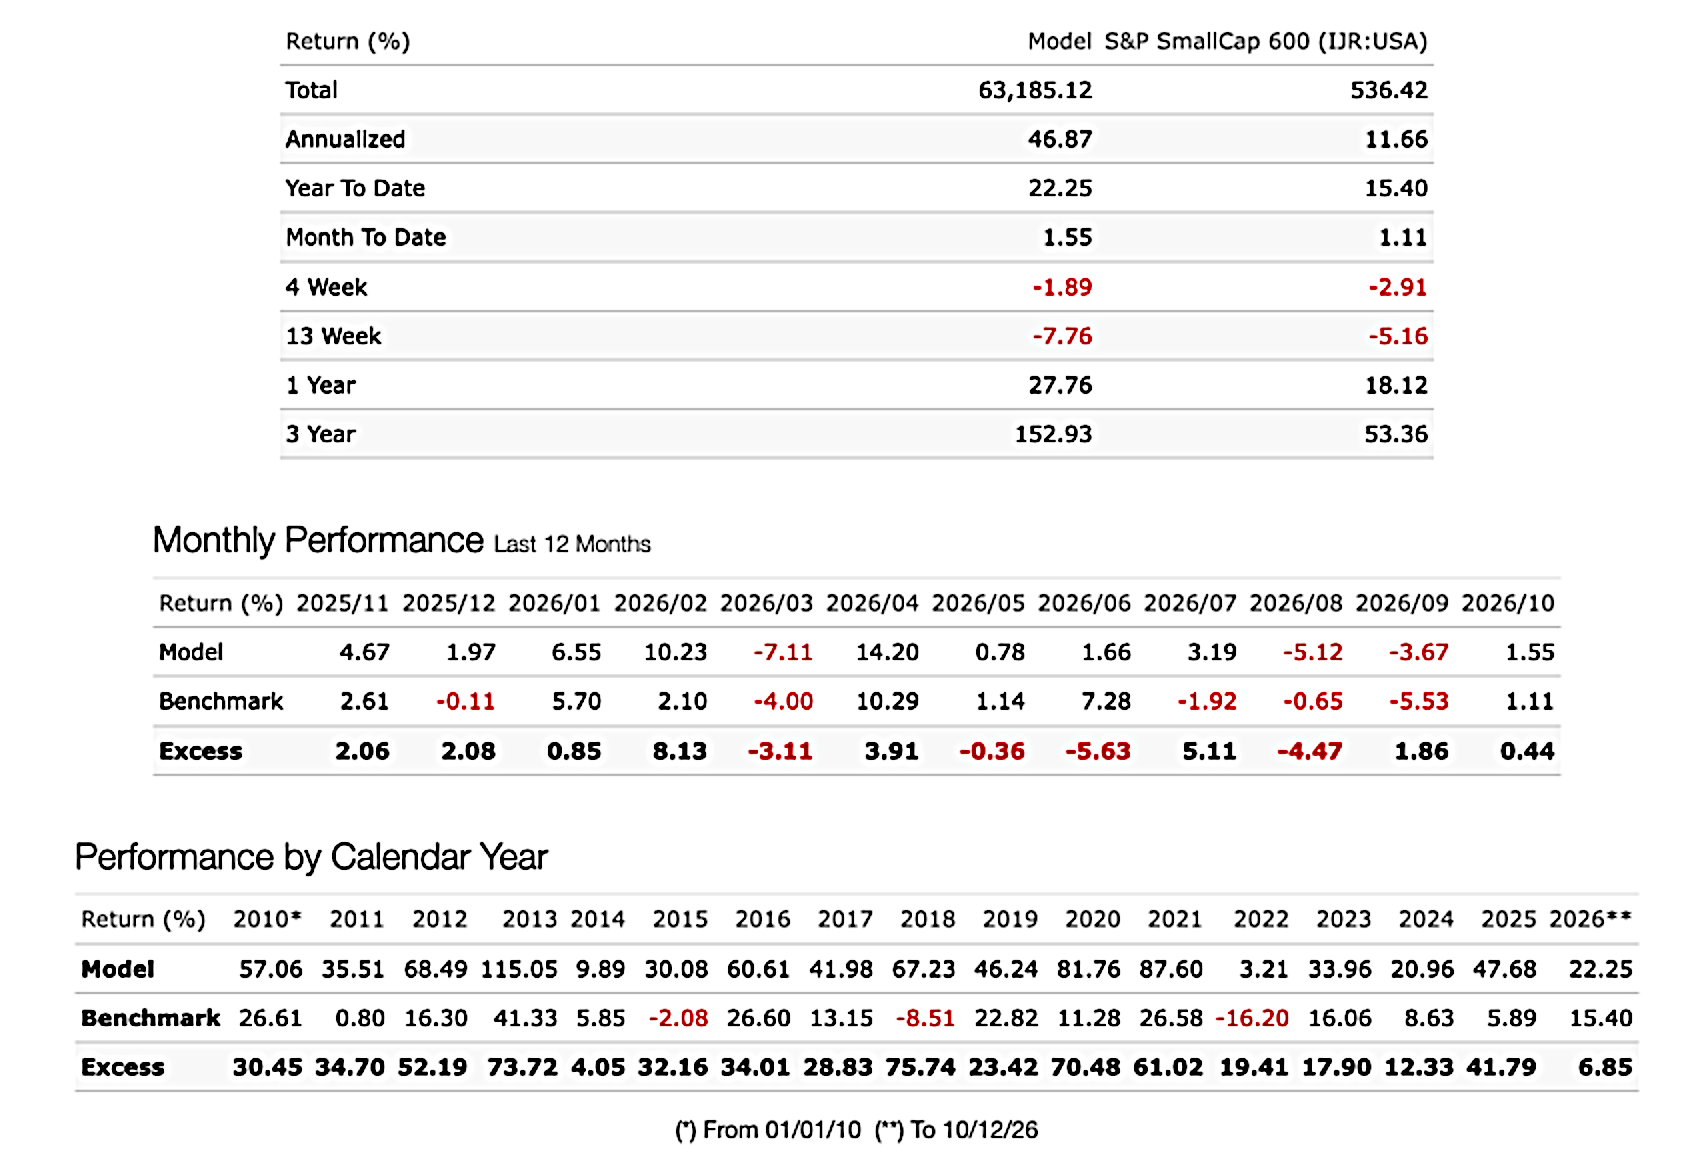1692x1162 pixels.
Task: Select monthly benchmark return 7.28
Action: 1106,701
